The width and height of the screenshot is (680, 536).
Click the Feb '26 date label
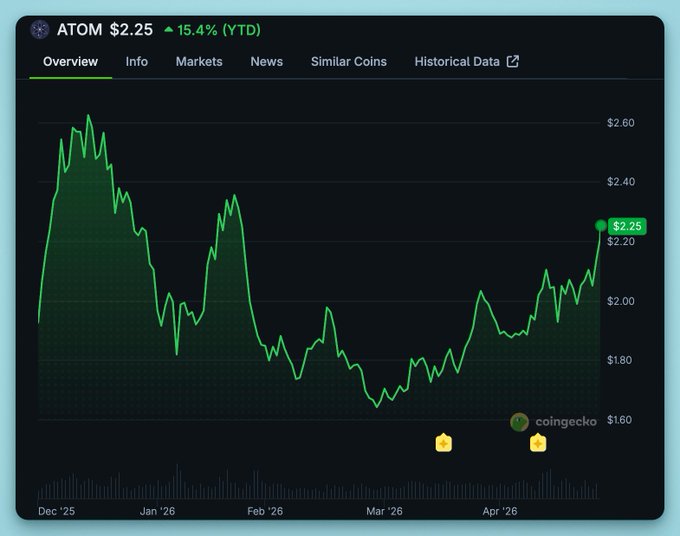[265, 511]
